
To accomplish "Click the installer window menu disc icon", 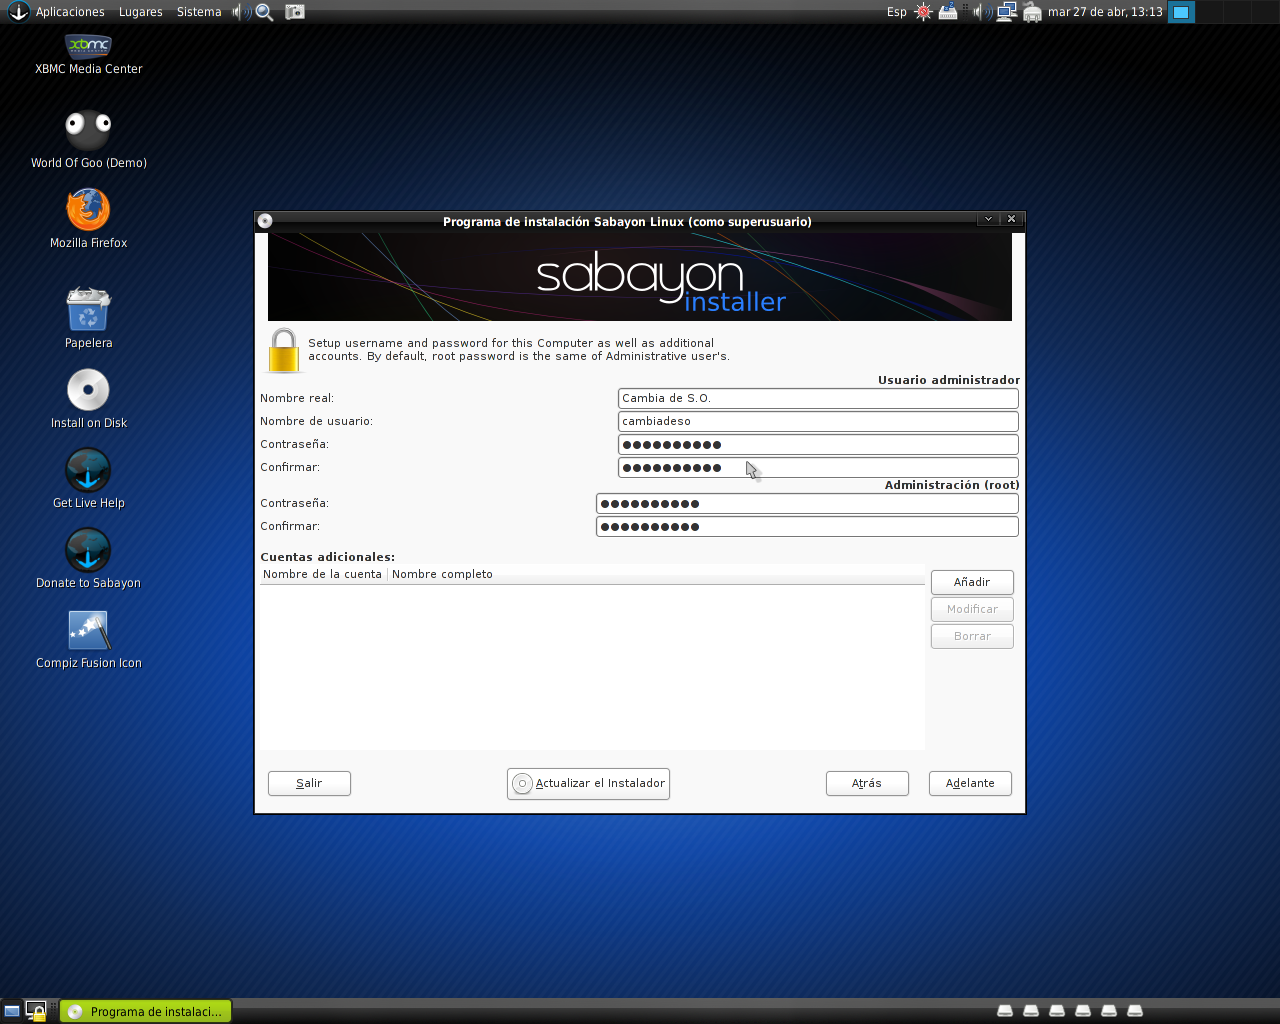I will pos(265,221).
